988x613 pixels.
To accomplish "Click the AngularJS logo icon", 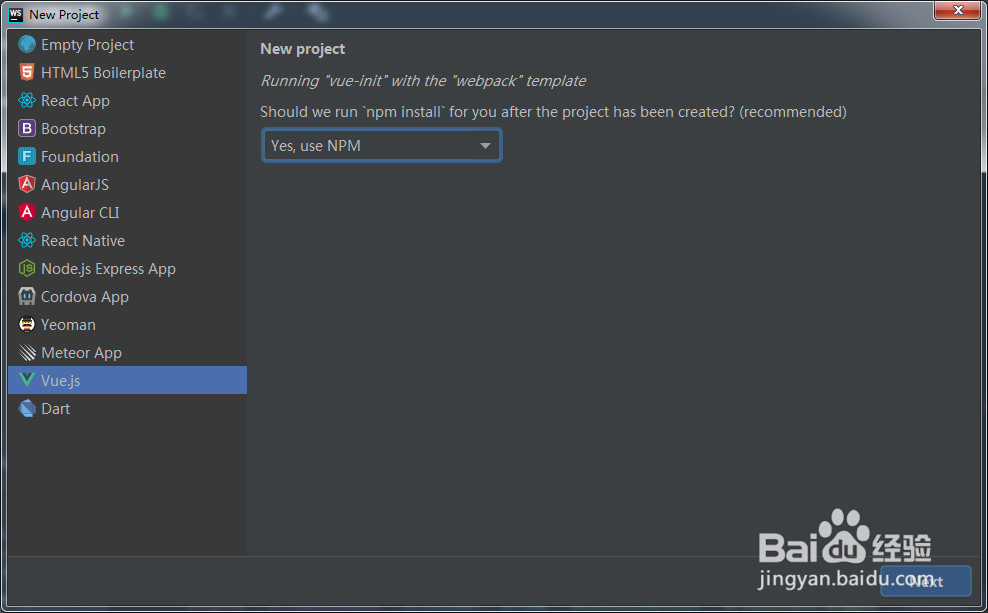I will [27, 185].
